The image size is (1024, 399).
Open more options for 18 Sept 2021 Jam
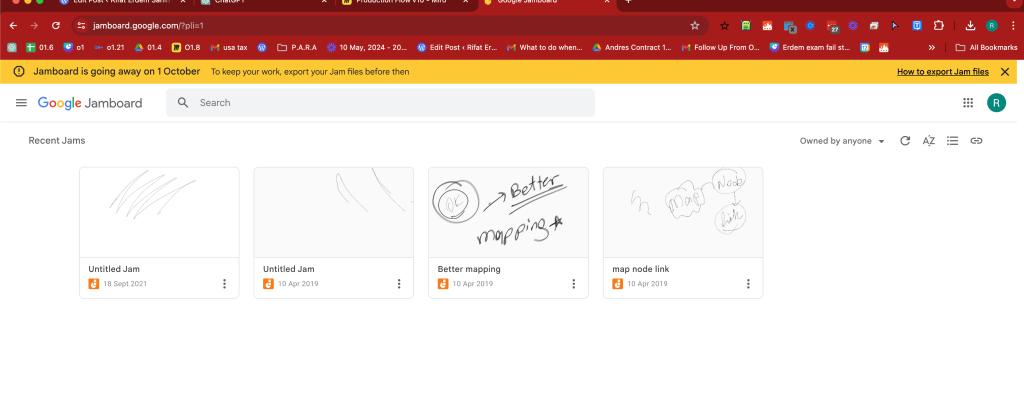coord(225,283)
